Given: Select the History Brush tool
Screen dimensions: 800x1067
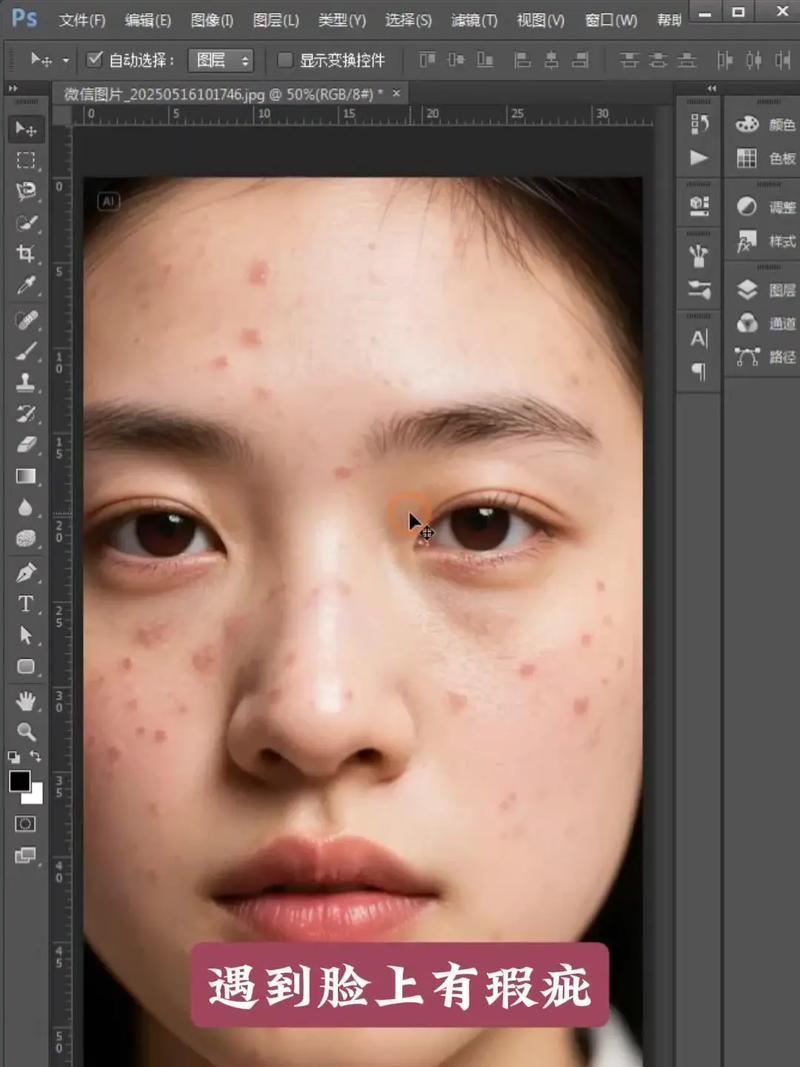Looking at the screenshot, I should pyautogui.click(x=26, y=413).
